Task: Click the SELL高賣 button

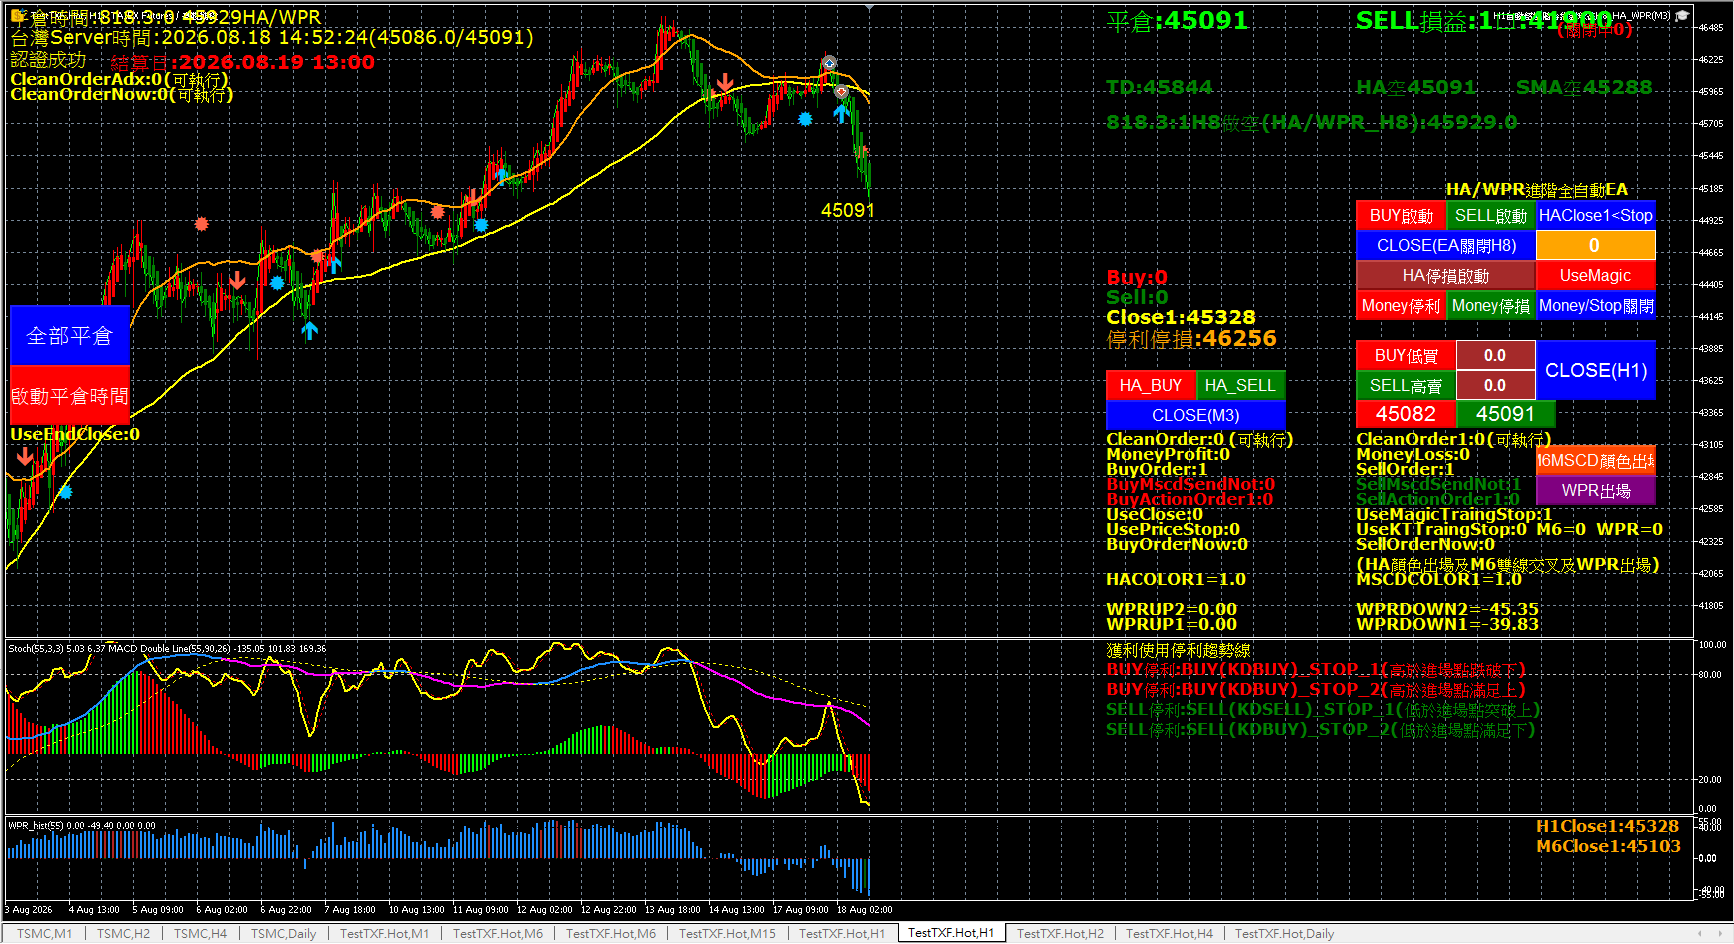Action: [x=1406, y=386]
